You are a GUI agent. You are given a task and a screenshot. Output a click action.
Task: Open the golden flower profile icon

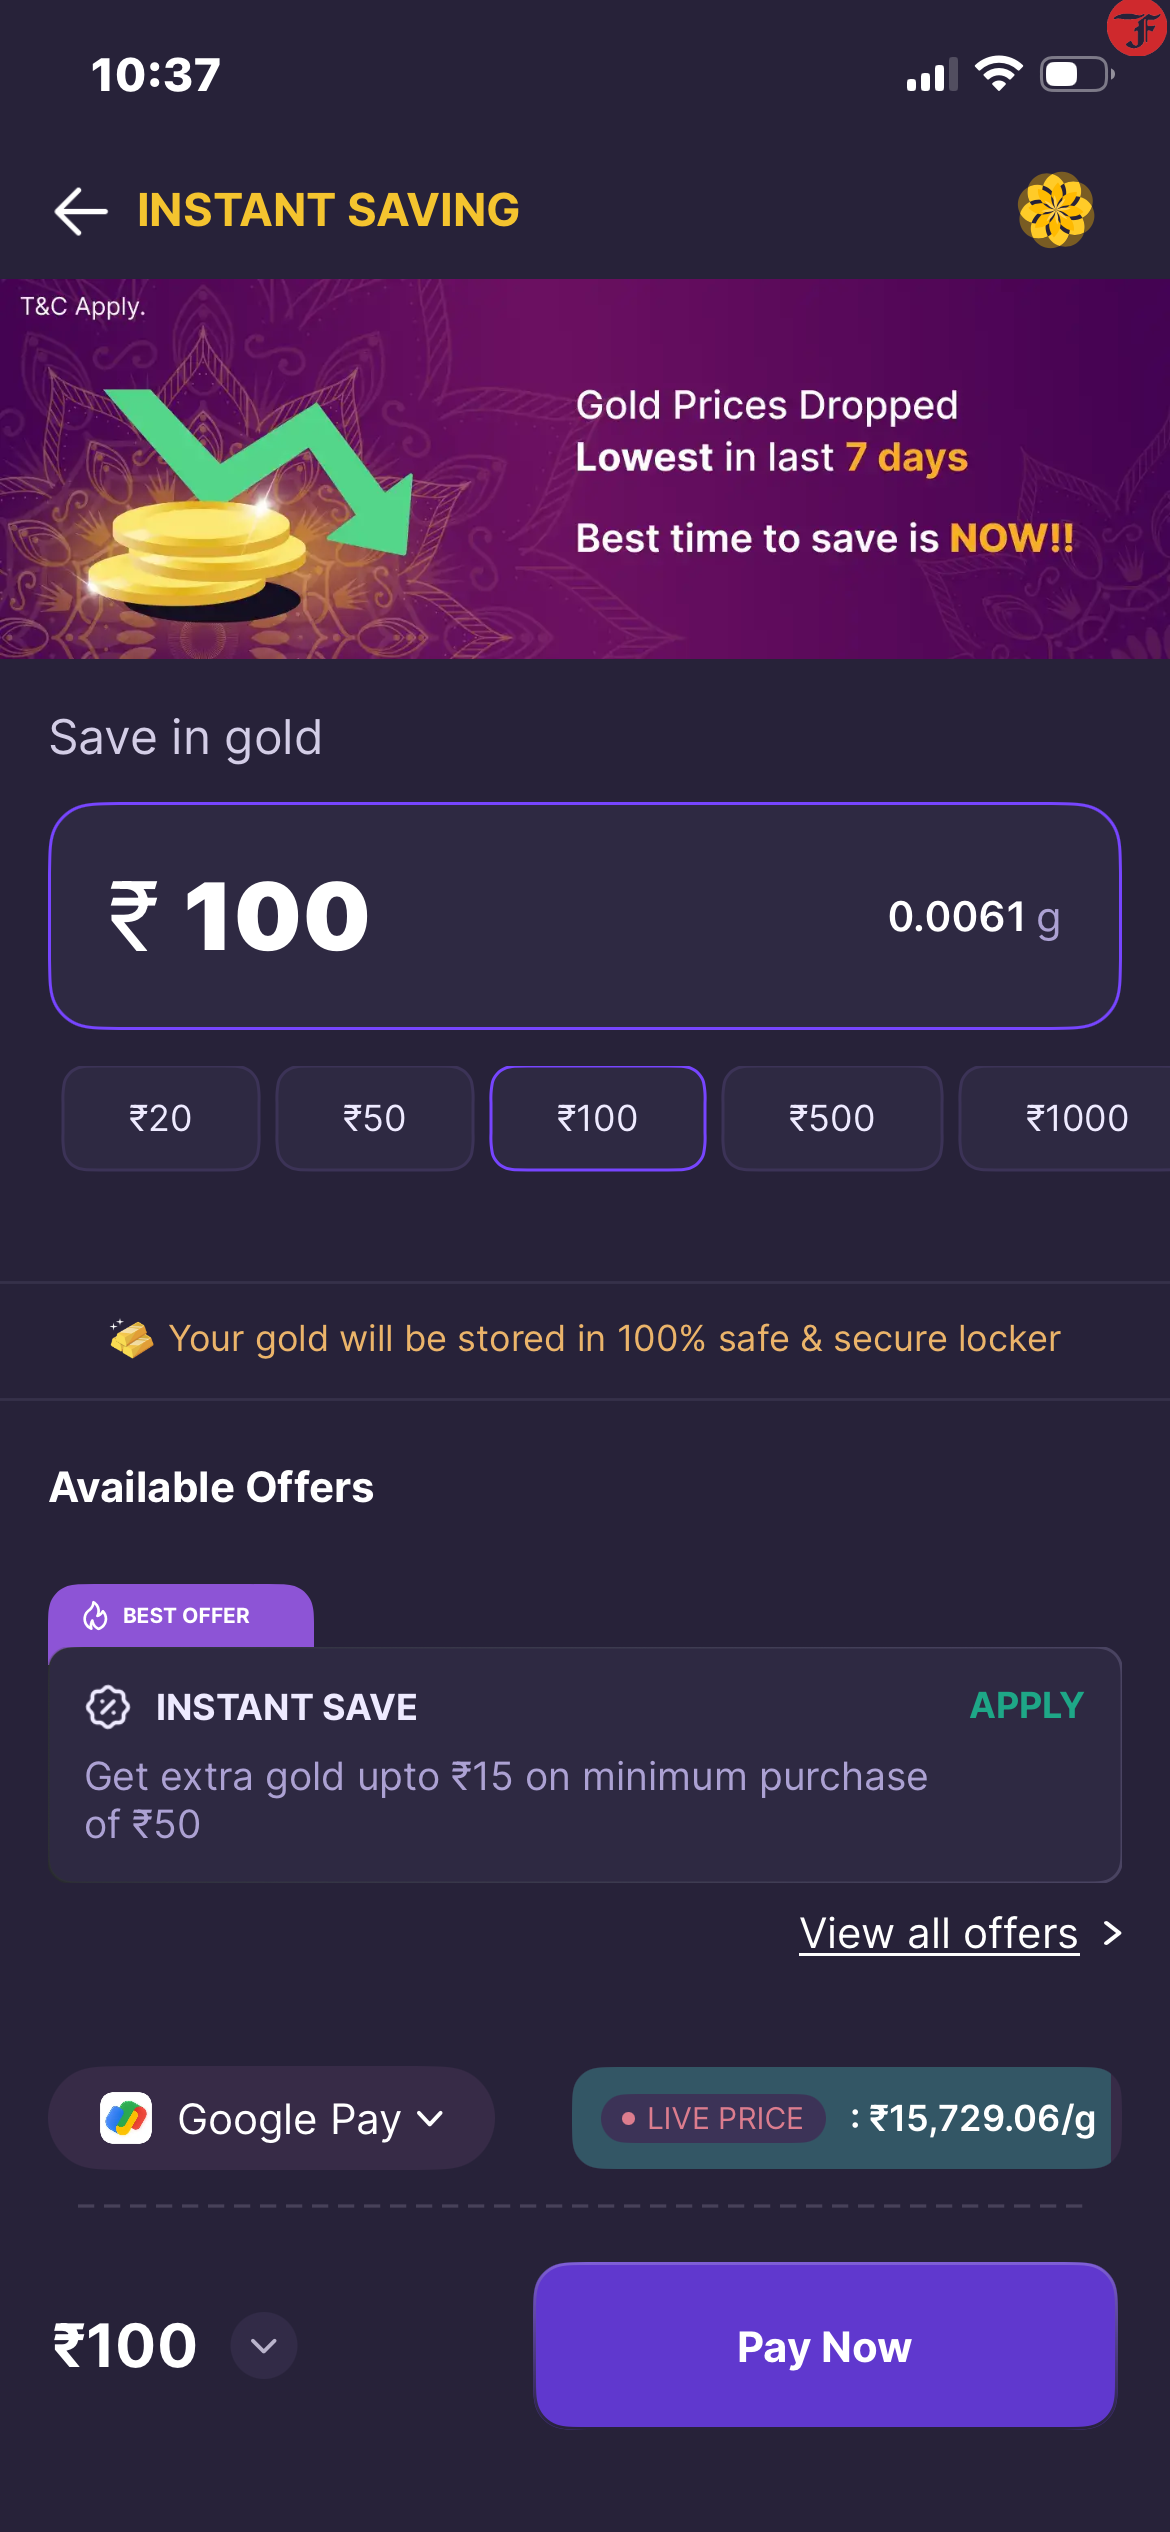coord(1055,210)
